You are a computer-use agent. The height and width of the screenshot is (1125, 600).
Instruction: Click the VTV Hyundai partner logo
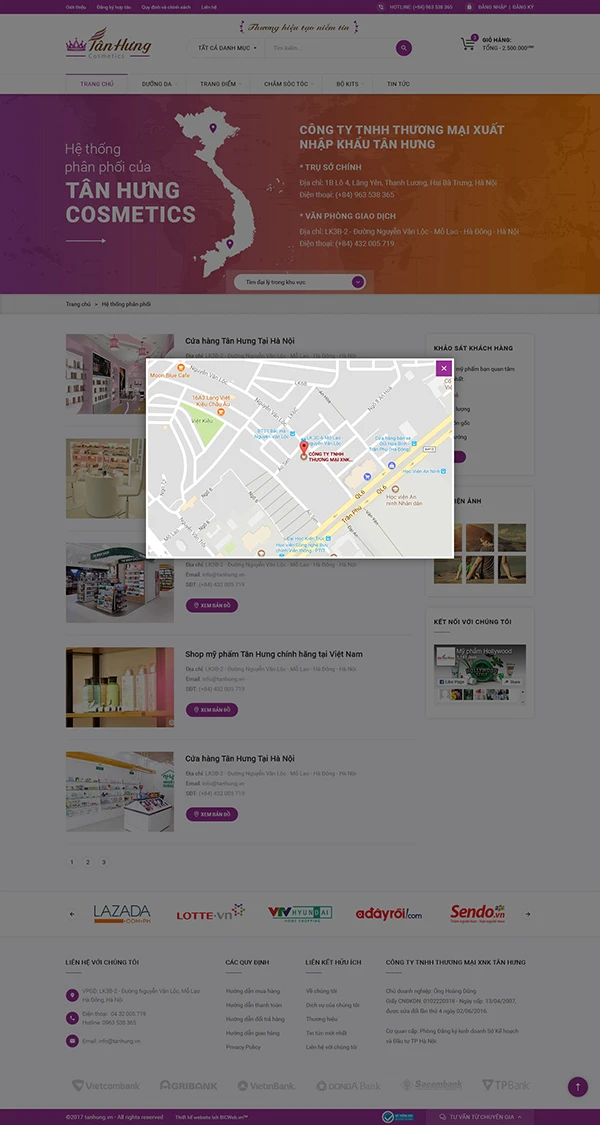[300, 913]
